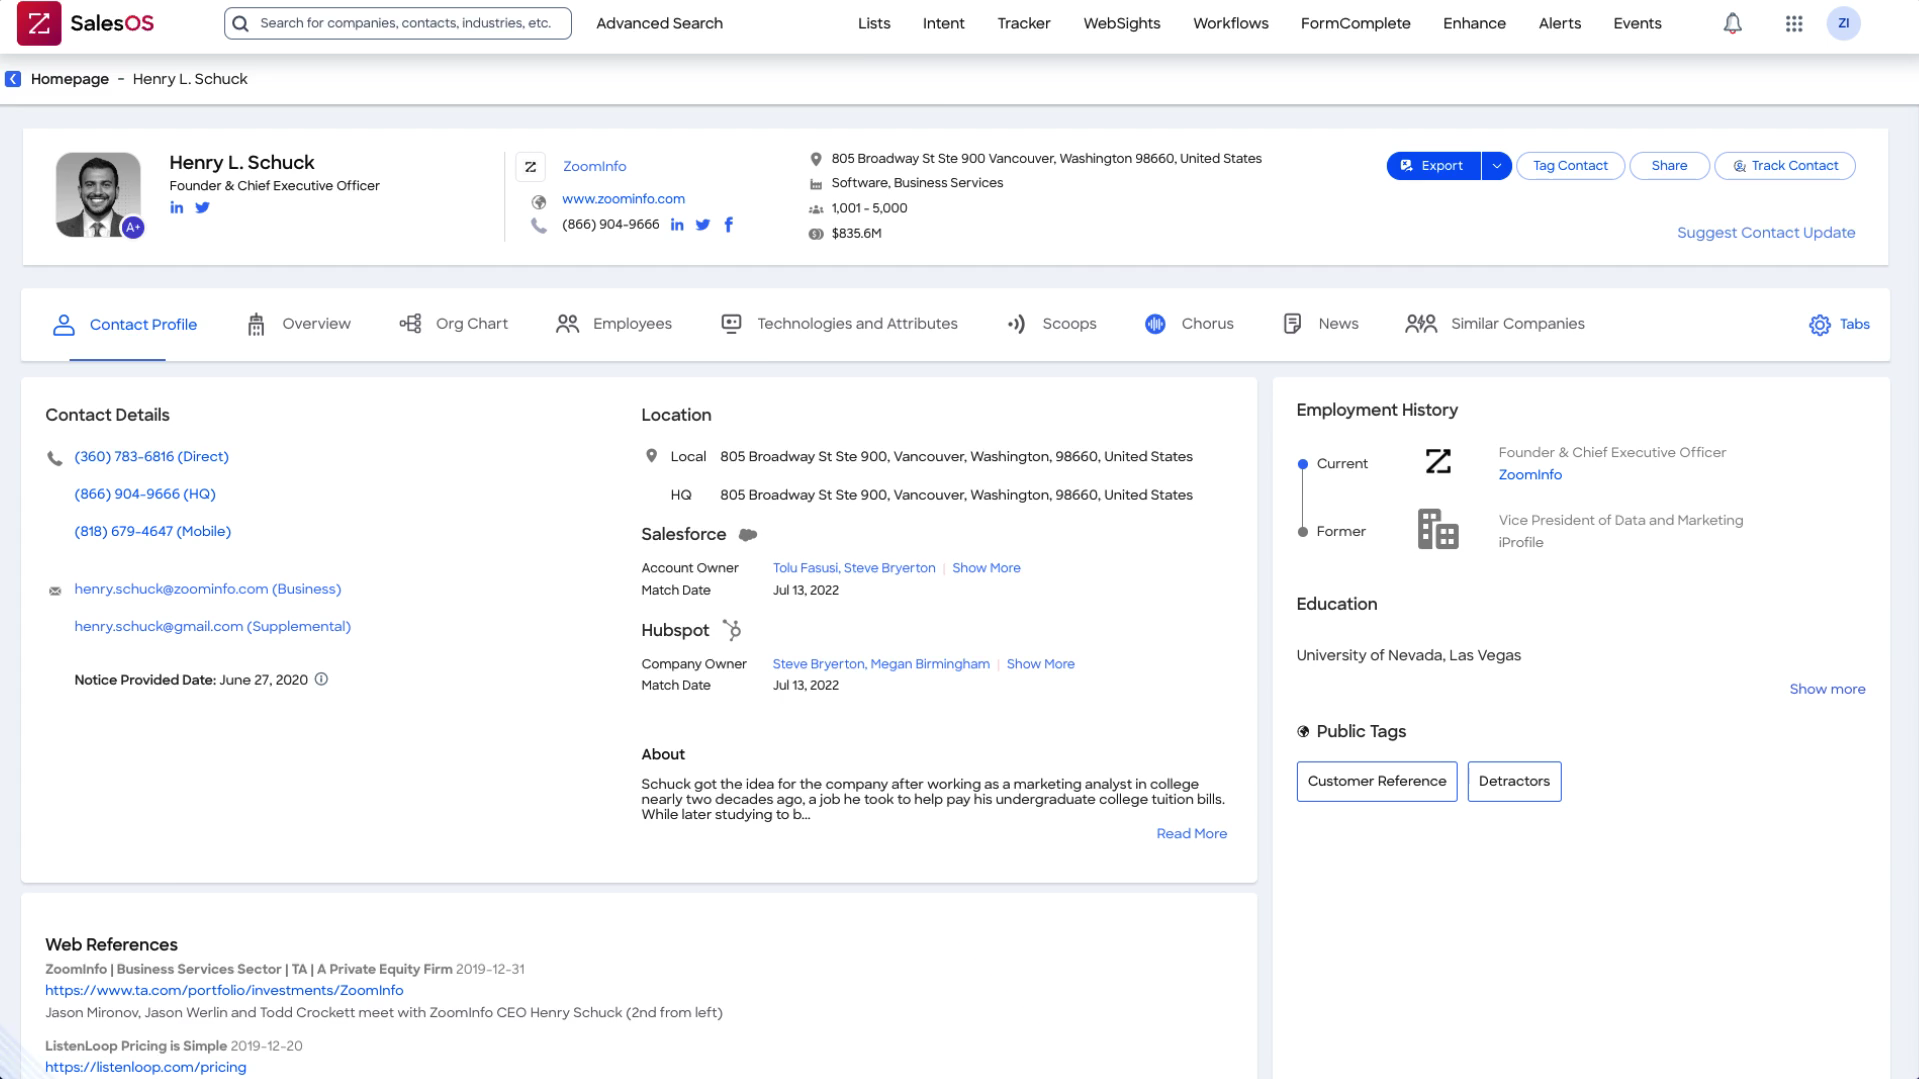Click the blue back arrow beside Homepage

[x=13, y=79]
